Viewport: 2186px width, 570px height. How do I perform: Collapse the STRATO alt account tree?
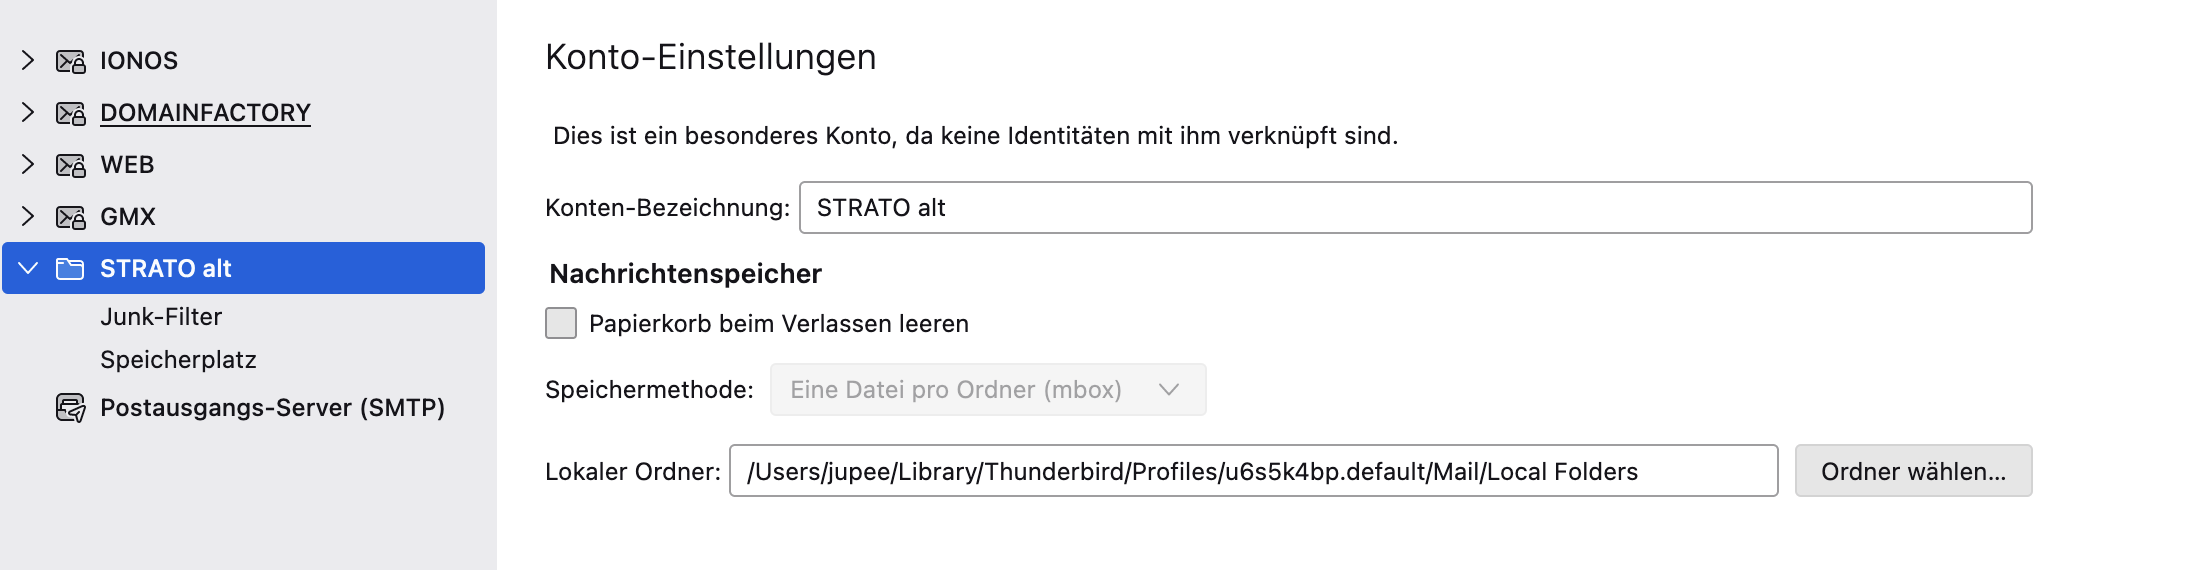[28, 269]
